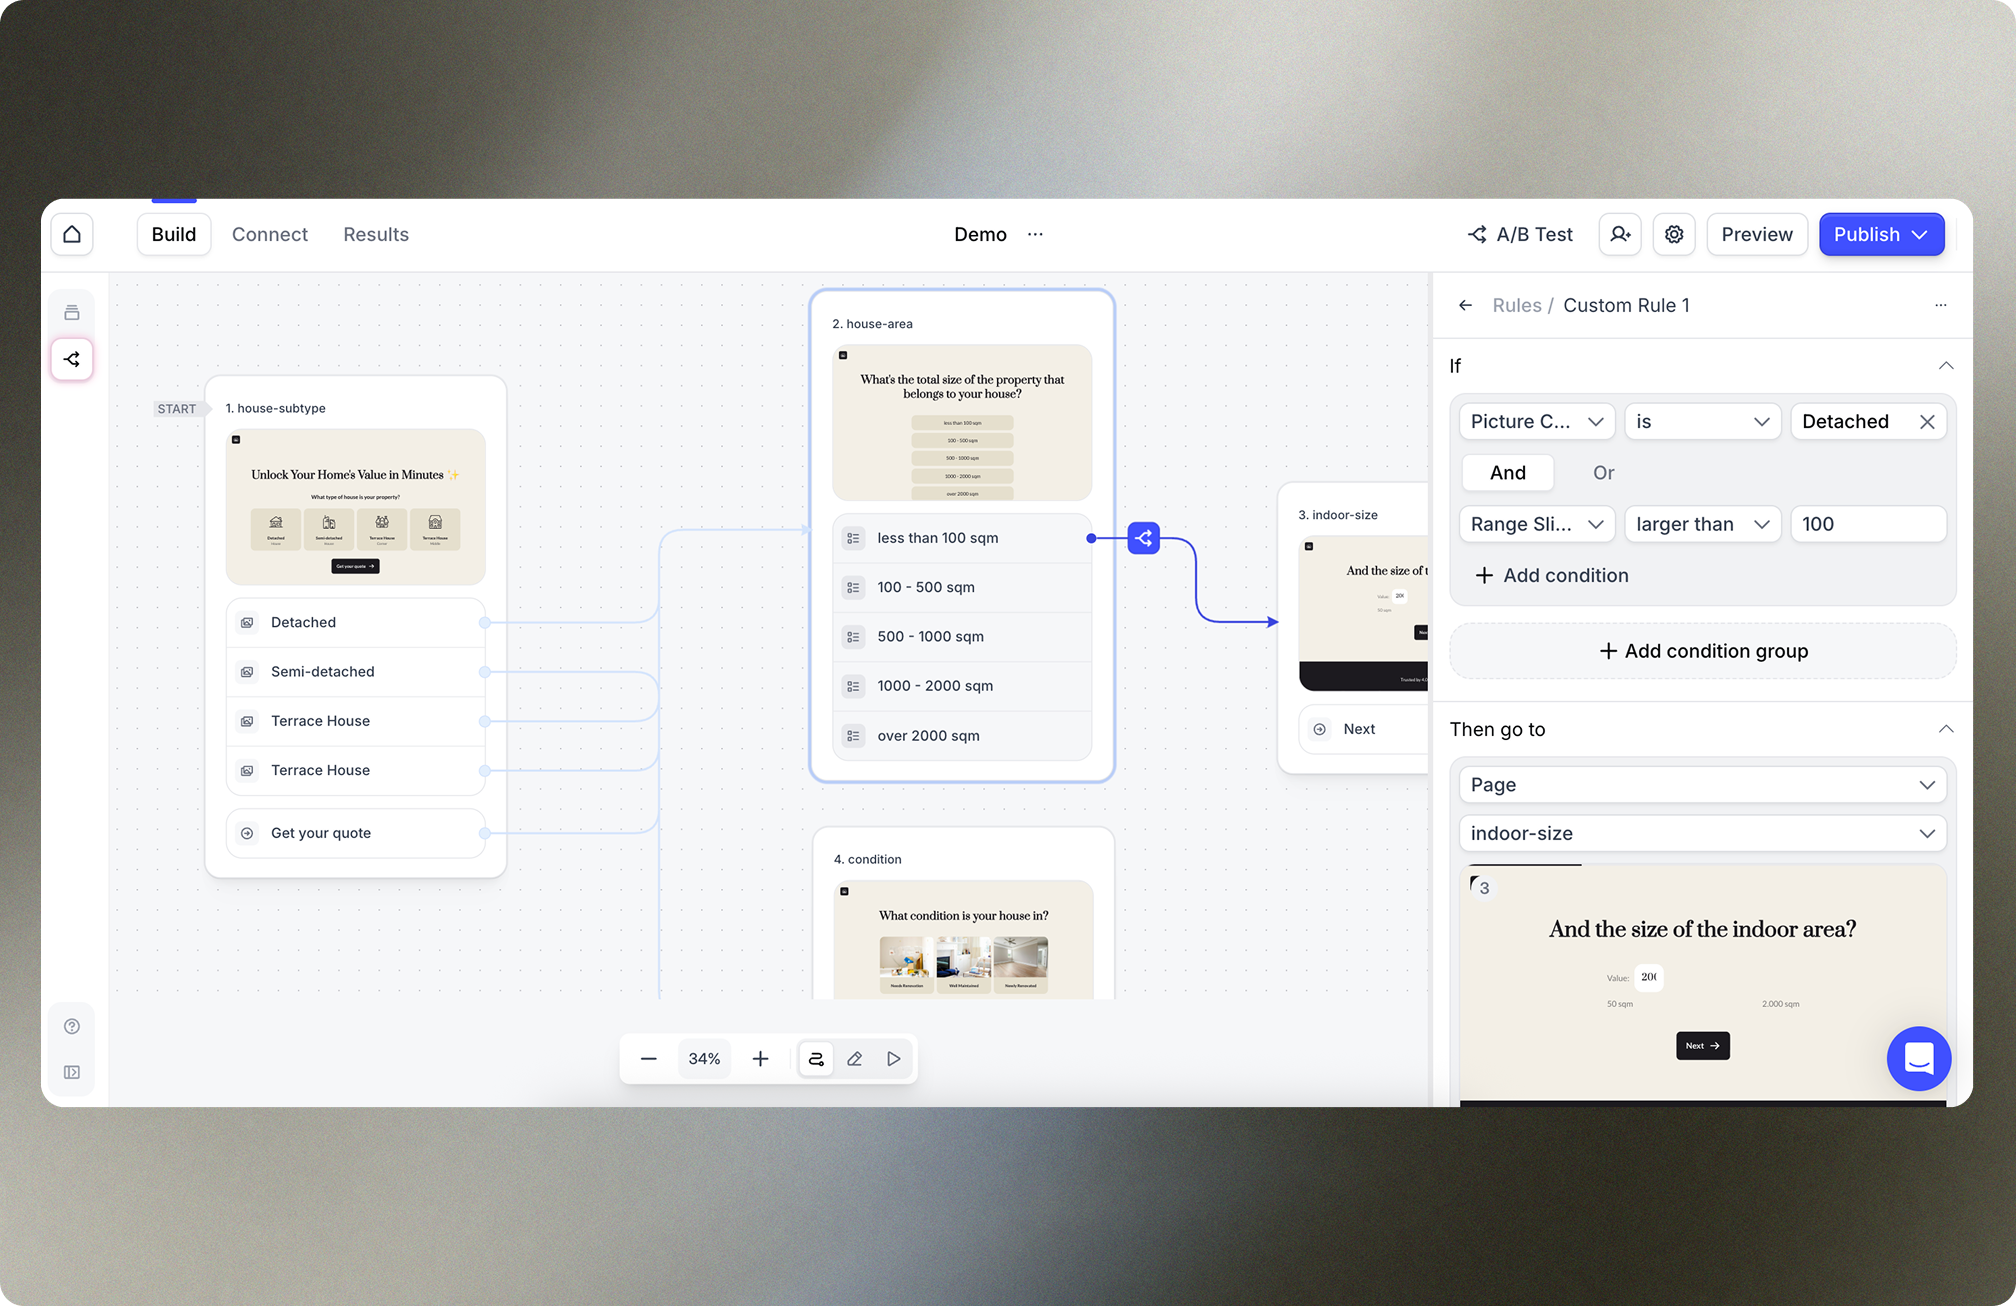Viewport: 2016px width, 1306px height.
Task: Click the blue rule node icon
Action: tap(1143, 538)
